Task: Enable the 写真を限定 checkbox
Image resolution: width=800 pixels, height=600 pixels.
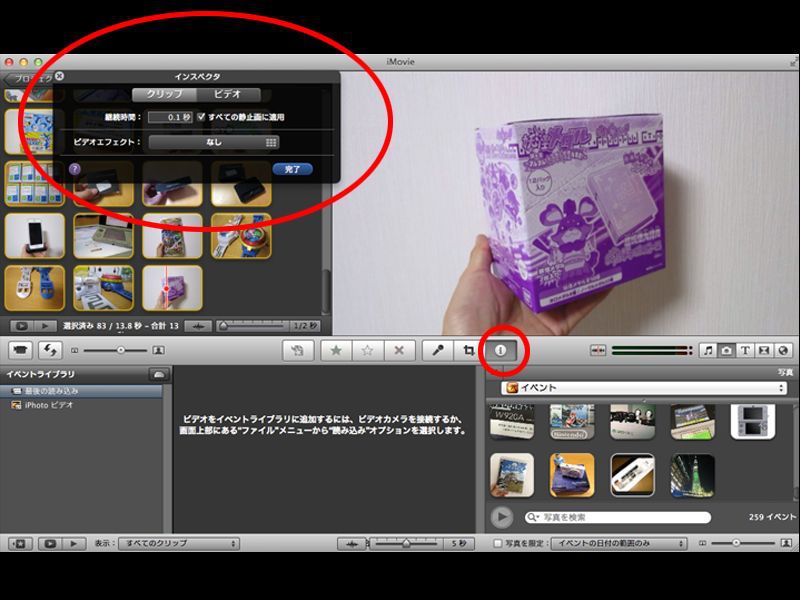Action: 497,544
